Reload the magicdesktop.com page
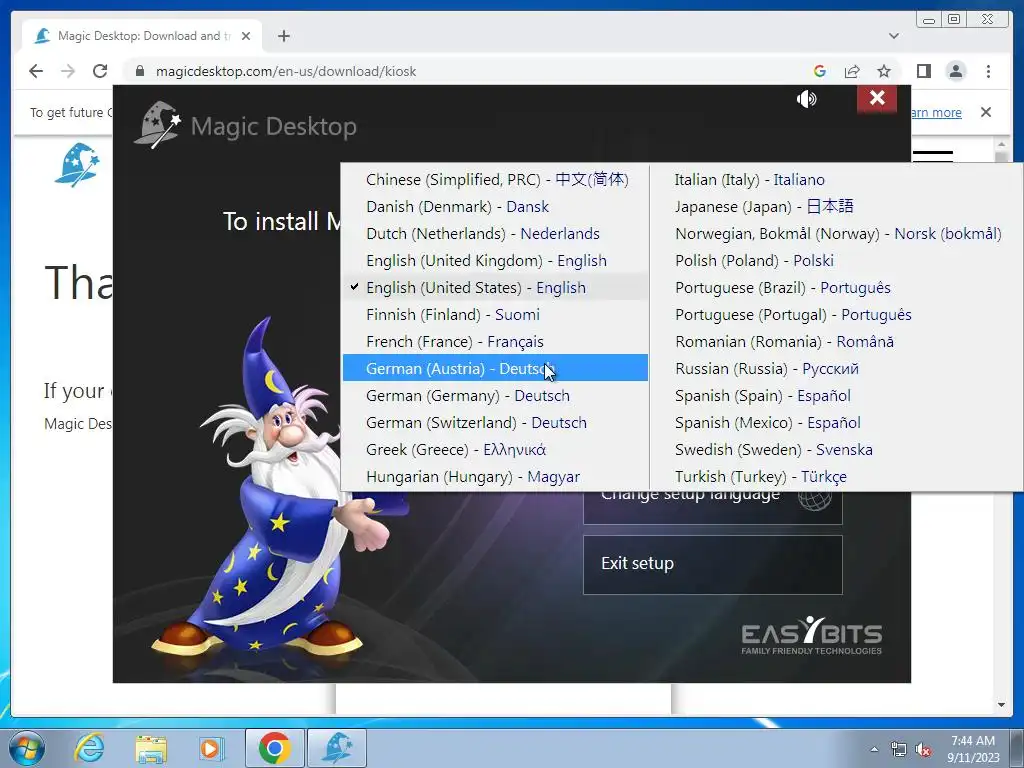This screenshot has height=768, width=1024. click(100, 71)
